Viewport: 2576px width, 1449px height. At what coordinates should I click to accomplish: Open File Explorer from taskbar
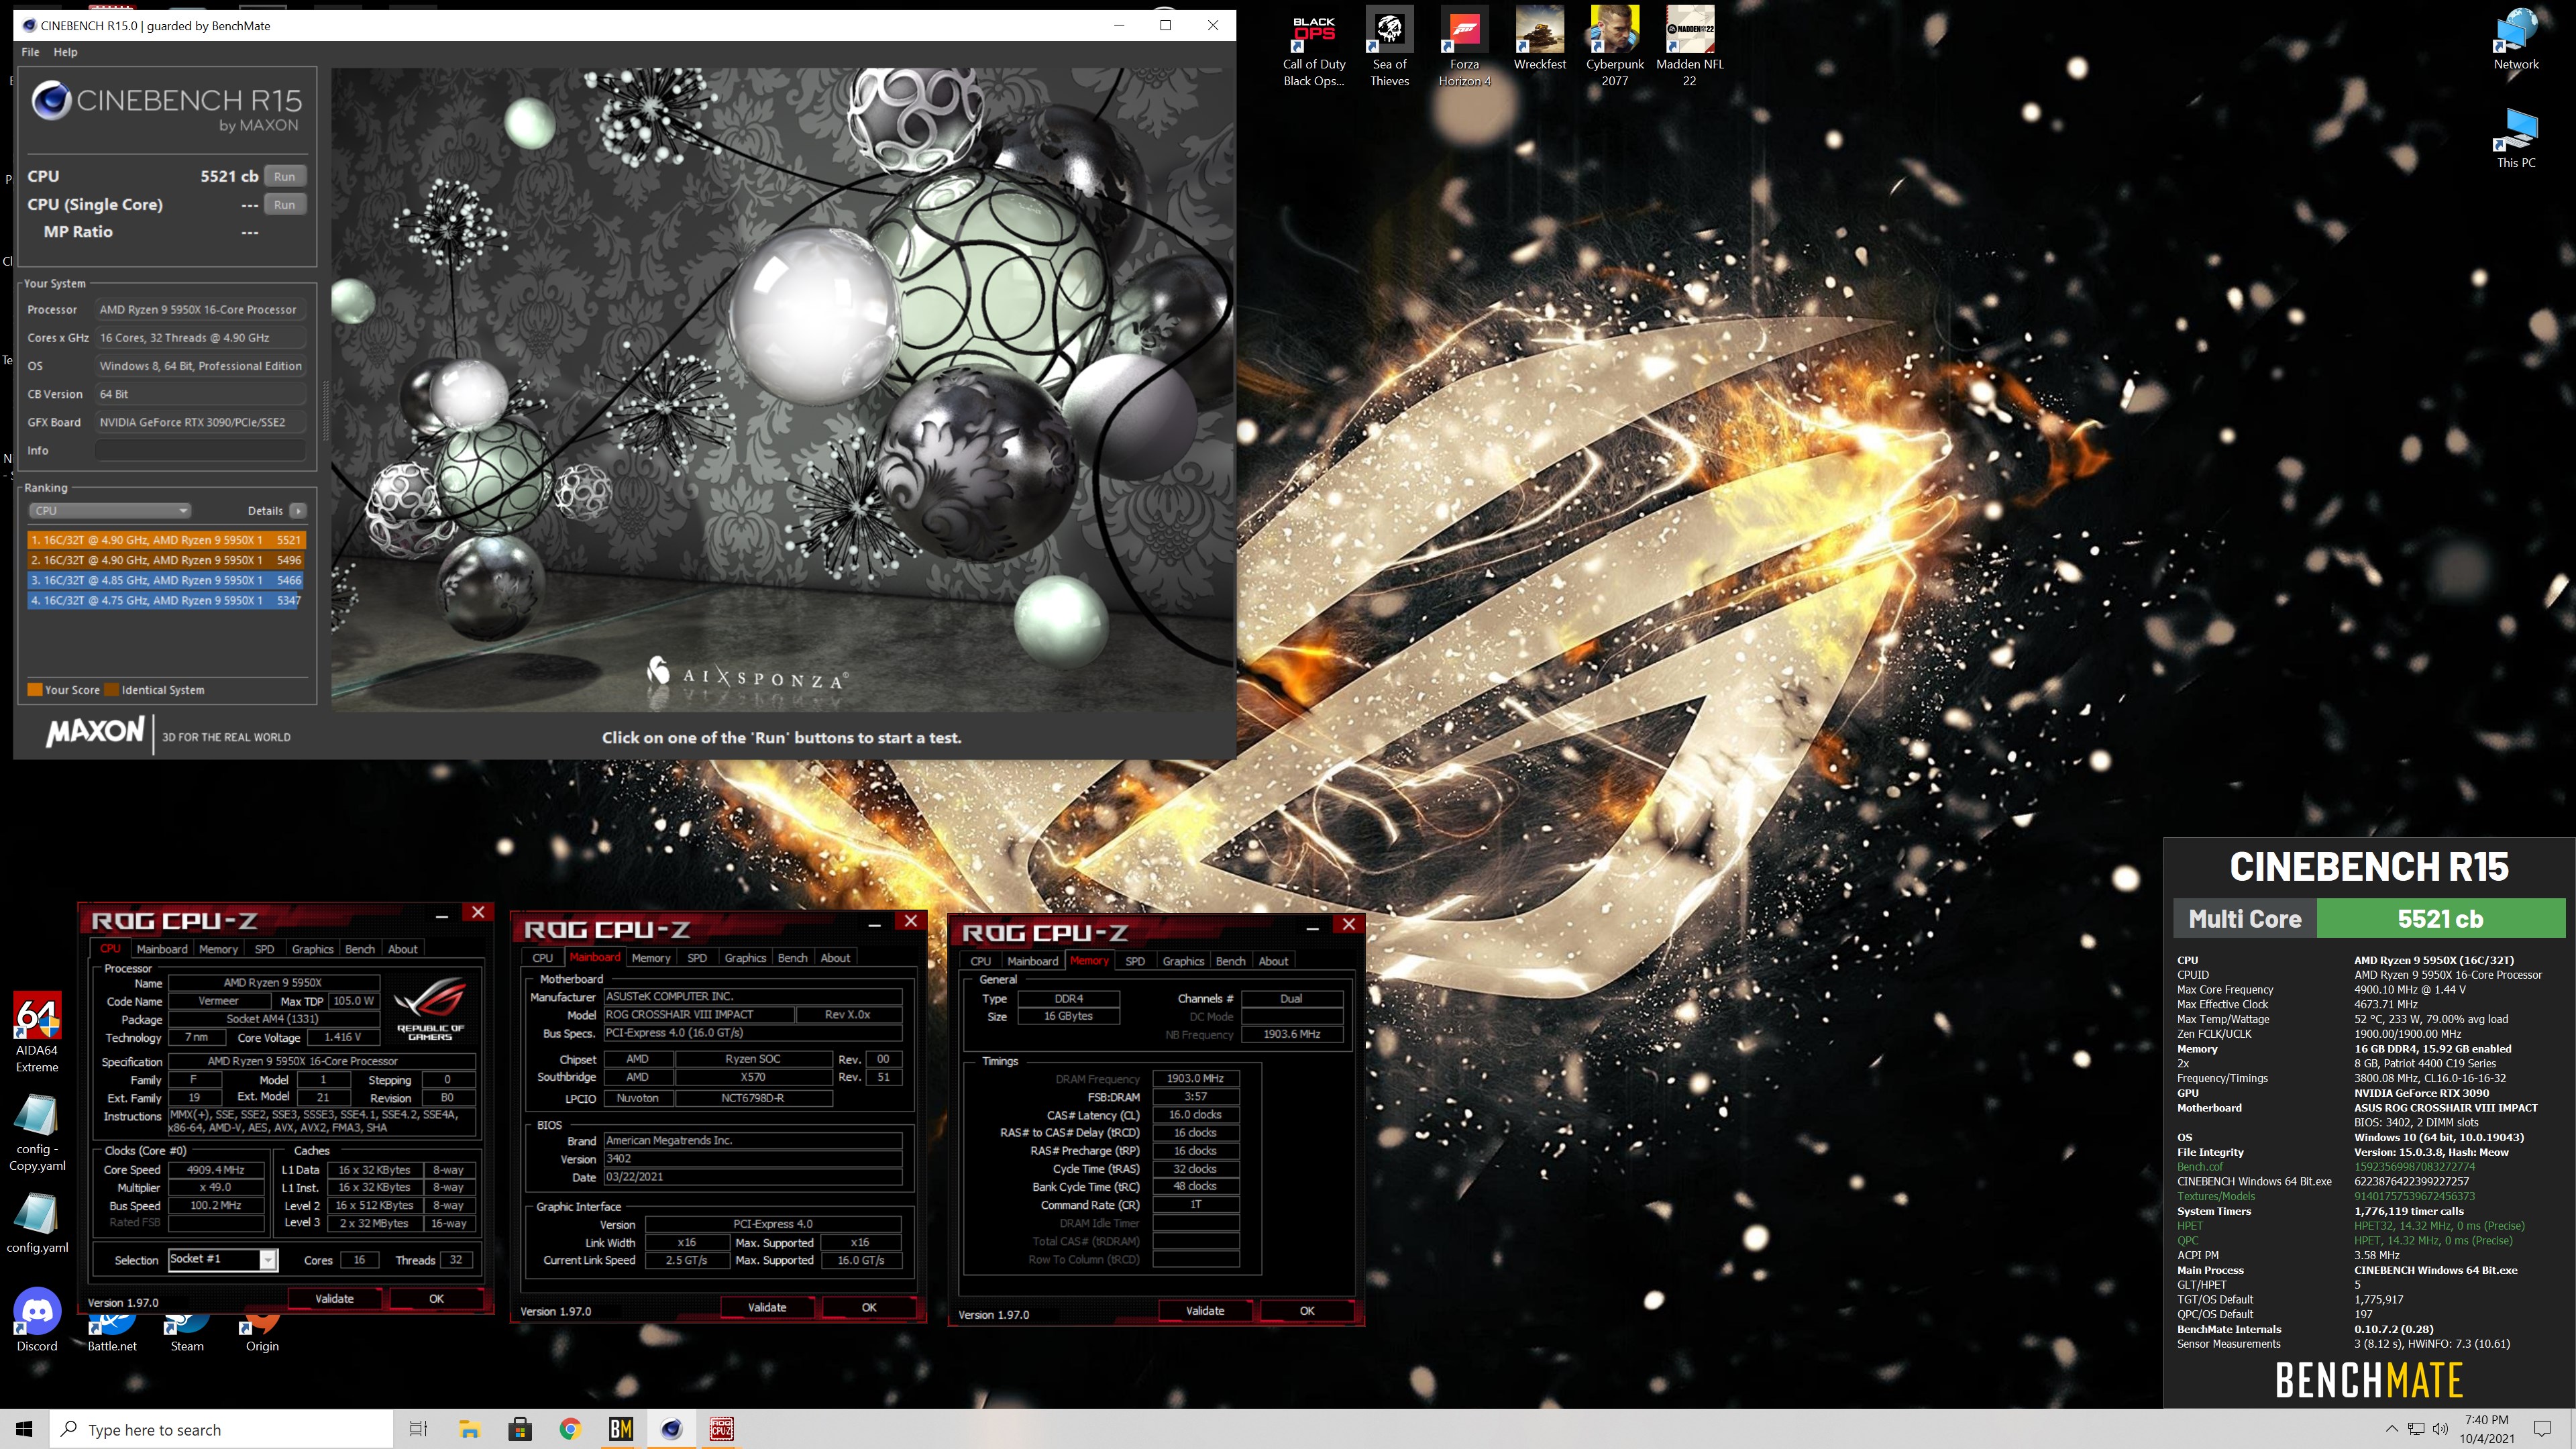469,1429
